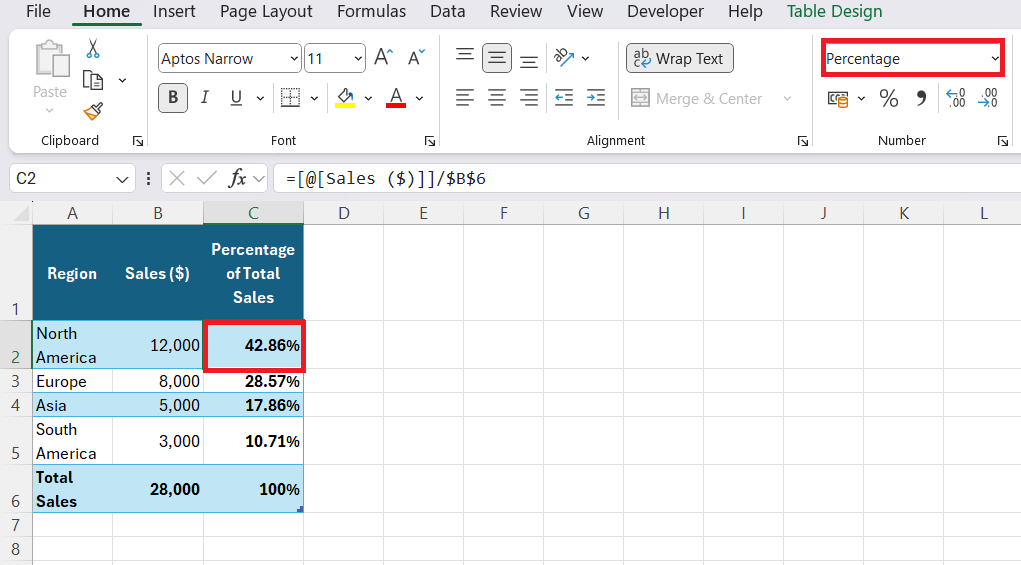Expand the Paste options arrow
Viewport: 1021px width, 565px height.
click(49, 111)
